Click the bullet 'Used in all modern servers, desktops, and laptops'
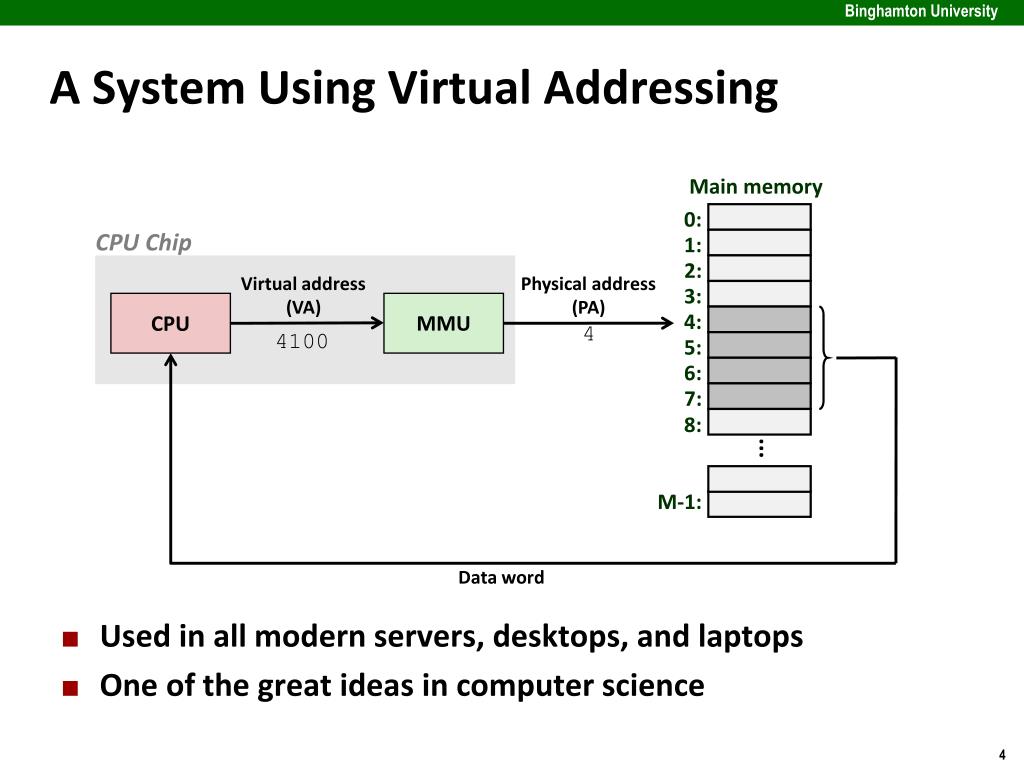The image size is (1024, 768). [x=451, y=636]
